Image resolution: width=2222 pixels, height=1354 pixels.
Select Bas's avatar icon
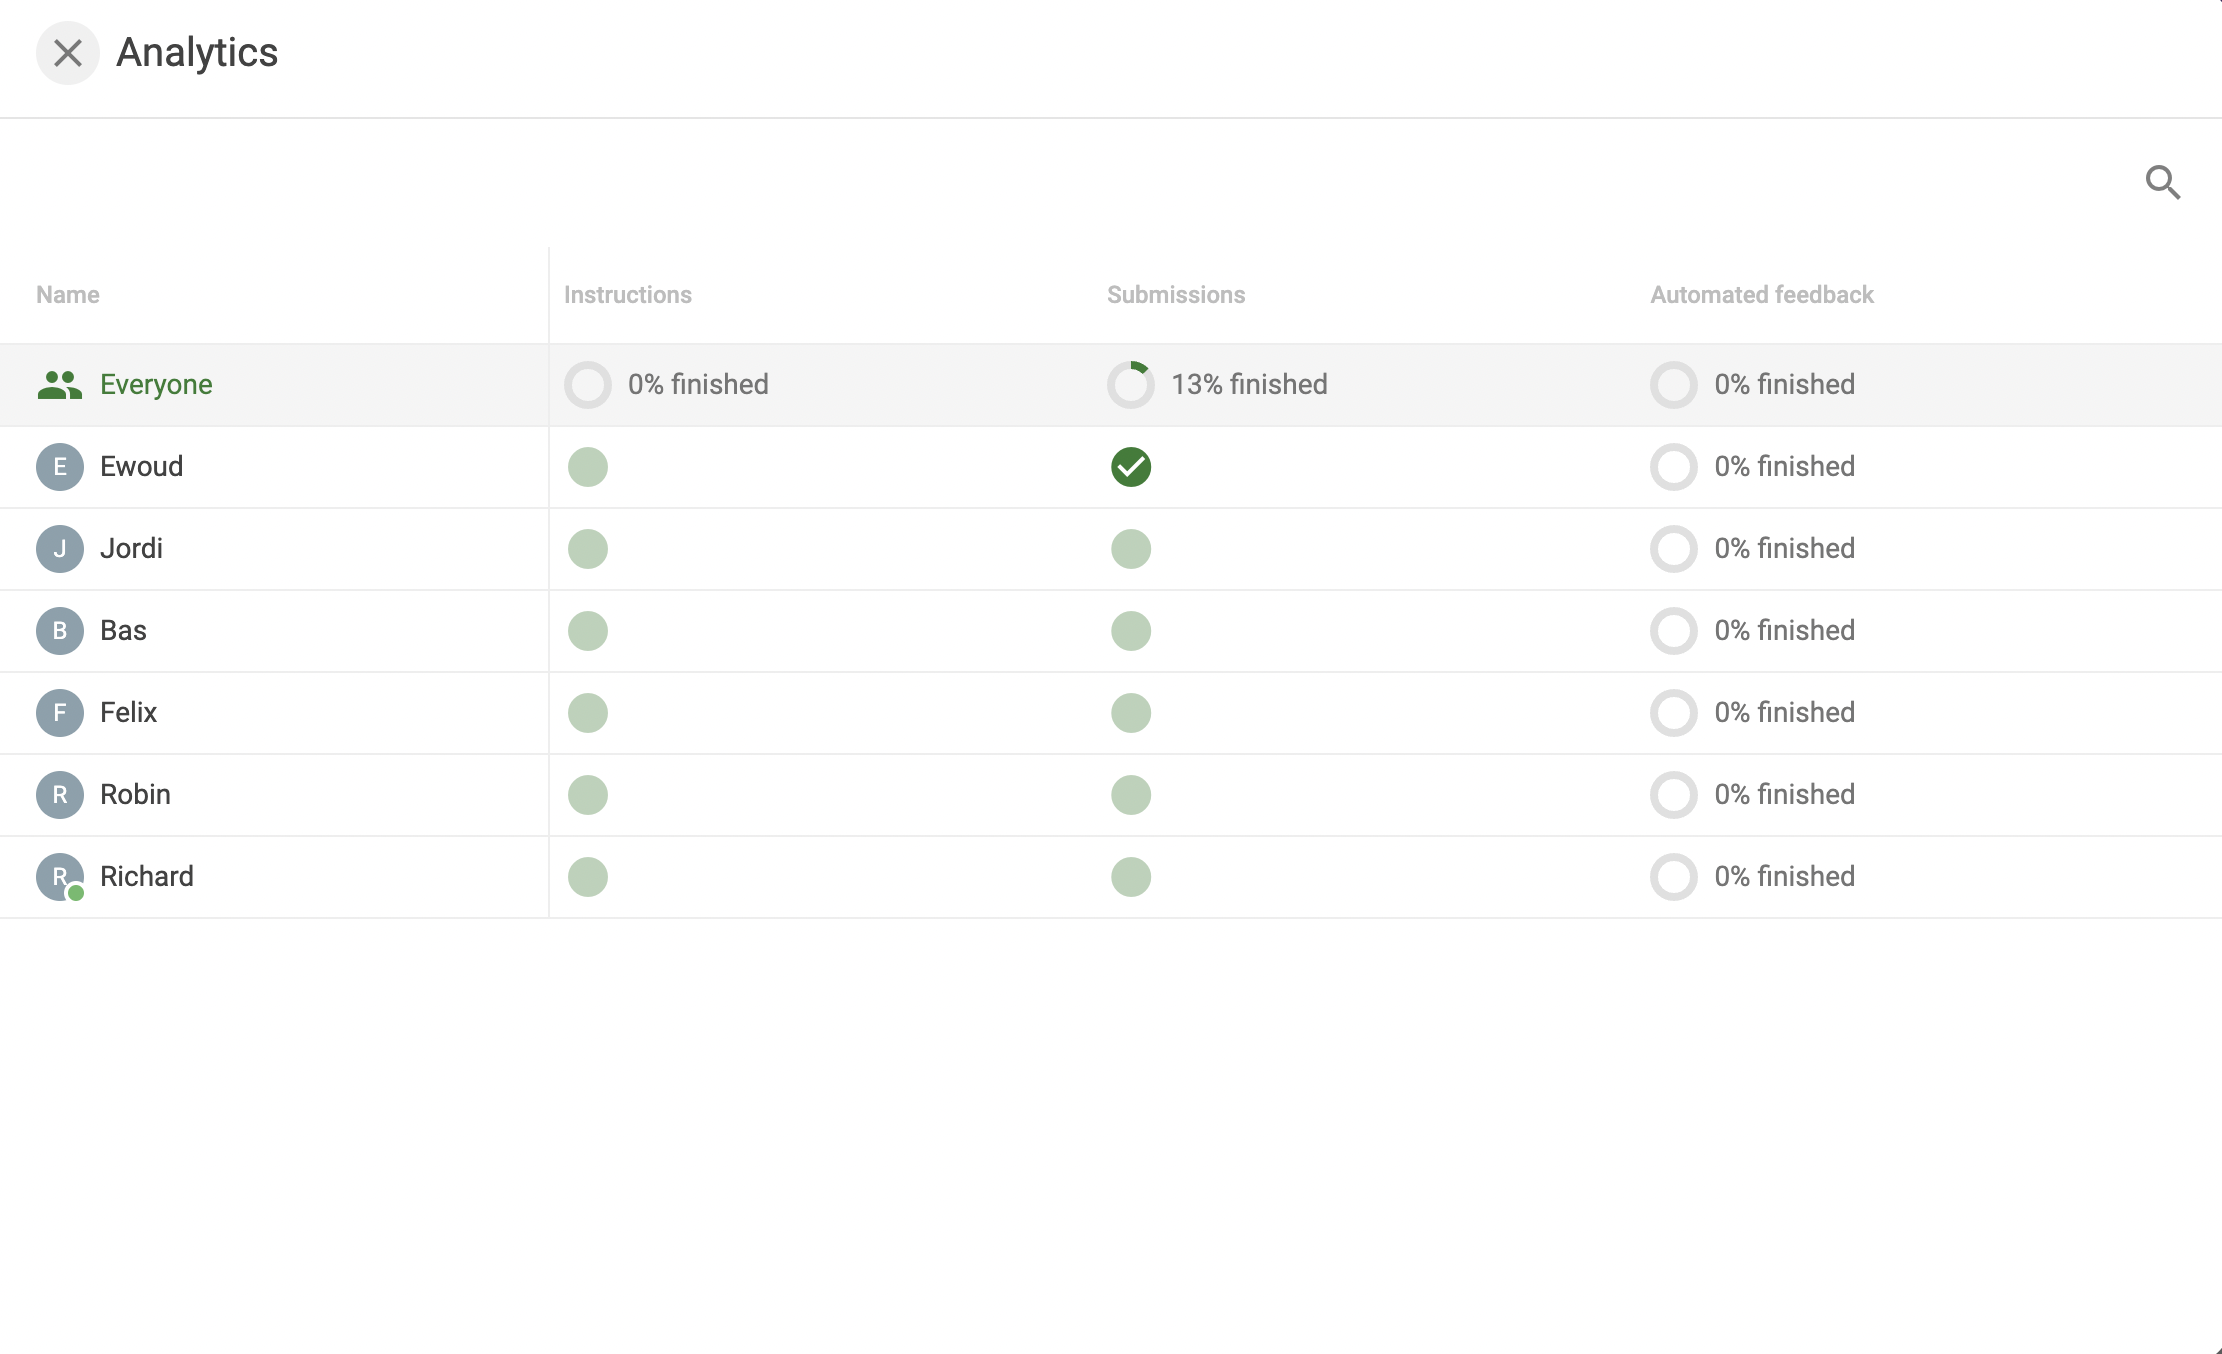60,631
